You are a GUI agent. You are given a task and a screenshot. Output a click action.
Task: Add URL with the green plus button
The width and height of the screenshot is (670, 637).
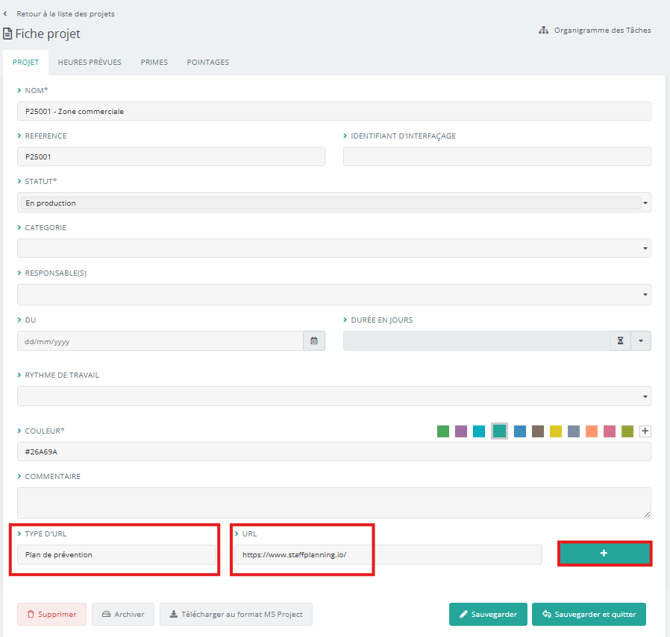pos(604,553)
